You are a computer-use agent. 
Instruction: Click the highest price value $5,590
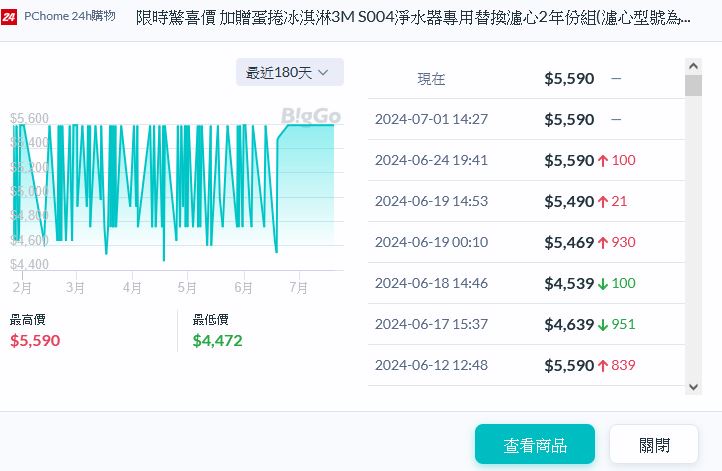coord(35,340)
